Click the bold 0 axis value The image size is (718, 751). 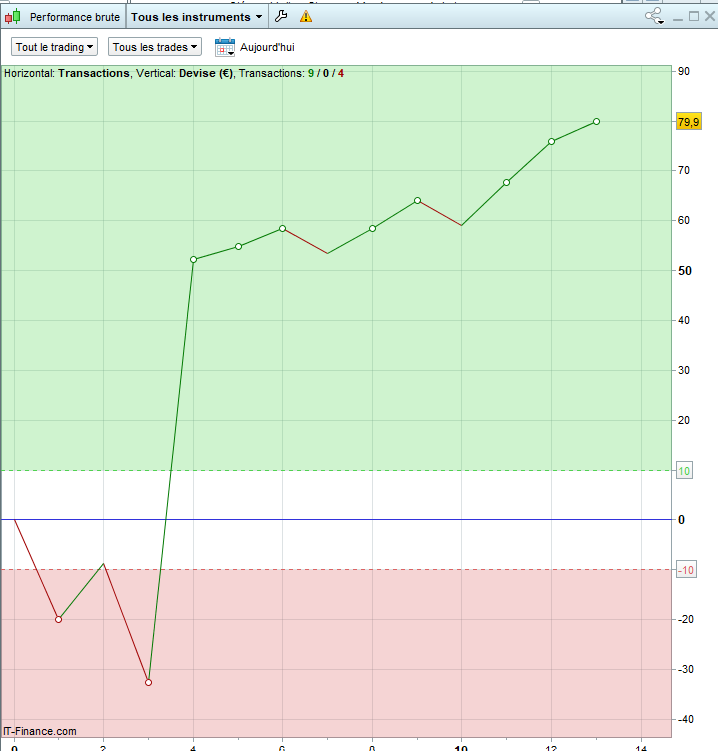pyautogui.click(x=681, y=520)
